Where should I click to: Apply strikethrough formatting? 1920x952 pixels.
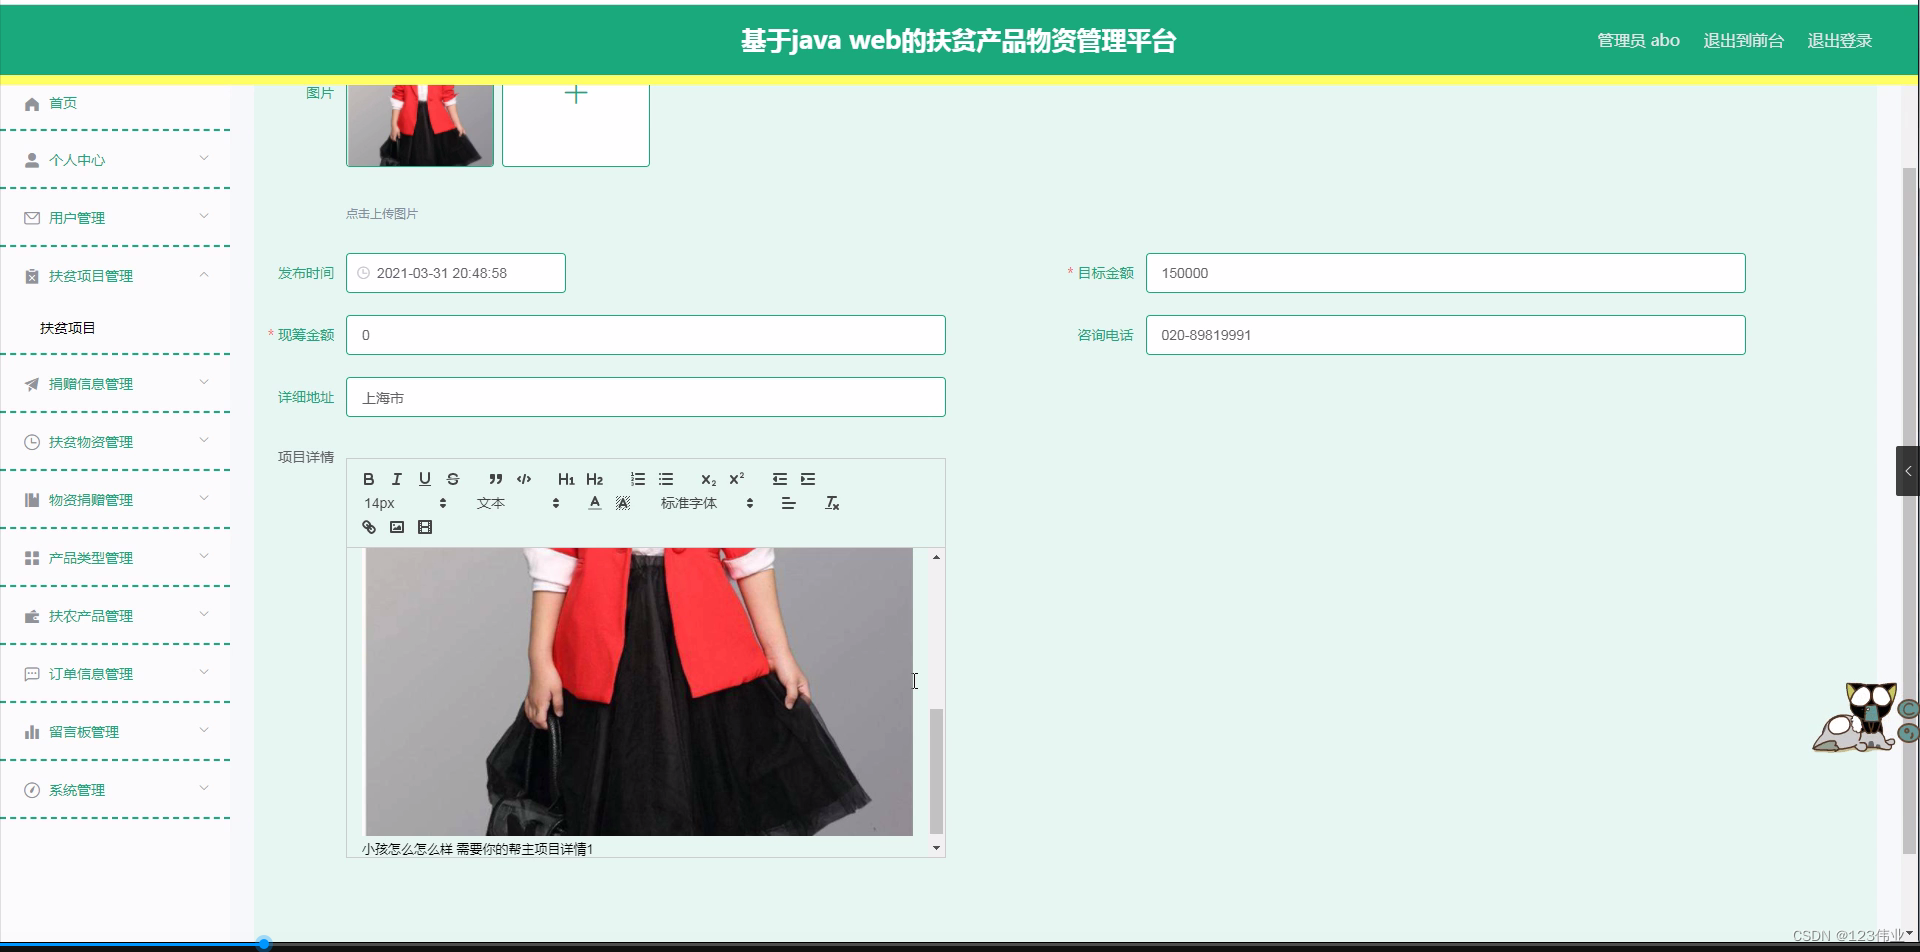(x=453, y=479)
